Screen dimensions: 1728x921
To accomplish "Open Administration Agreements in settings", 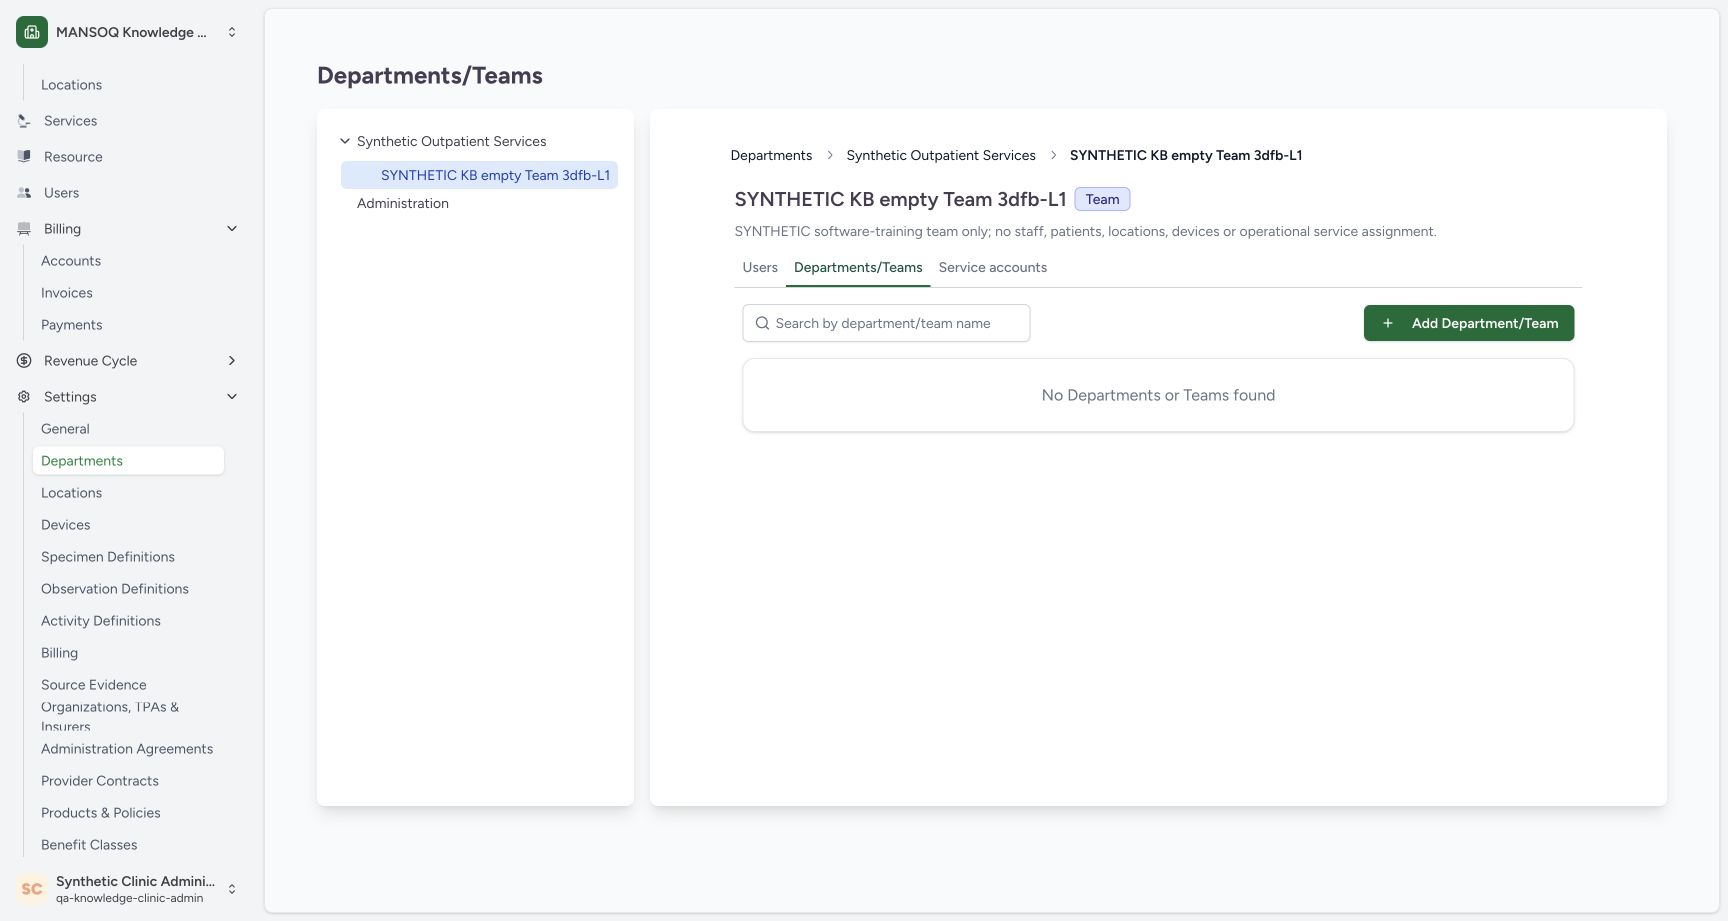I will coord(127,749).
